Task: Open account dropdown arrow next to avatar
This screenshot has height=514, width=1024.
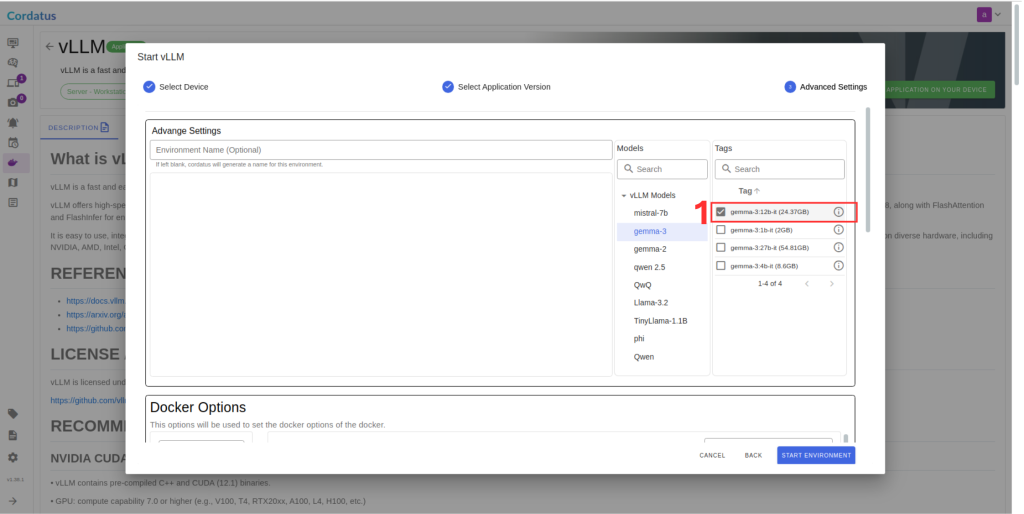Action: pos(998,14)
